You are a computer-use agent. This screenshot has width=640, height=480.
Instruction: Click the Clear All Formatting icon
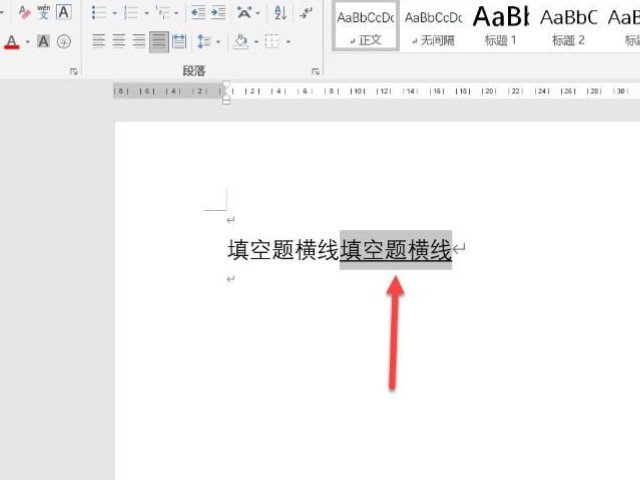(24, 12)
